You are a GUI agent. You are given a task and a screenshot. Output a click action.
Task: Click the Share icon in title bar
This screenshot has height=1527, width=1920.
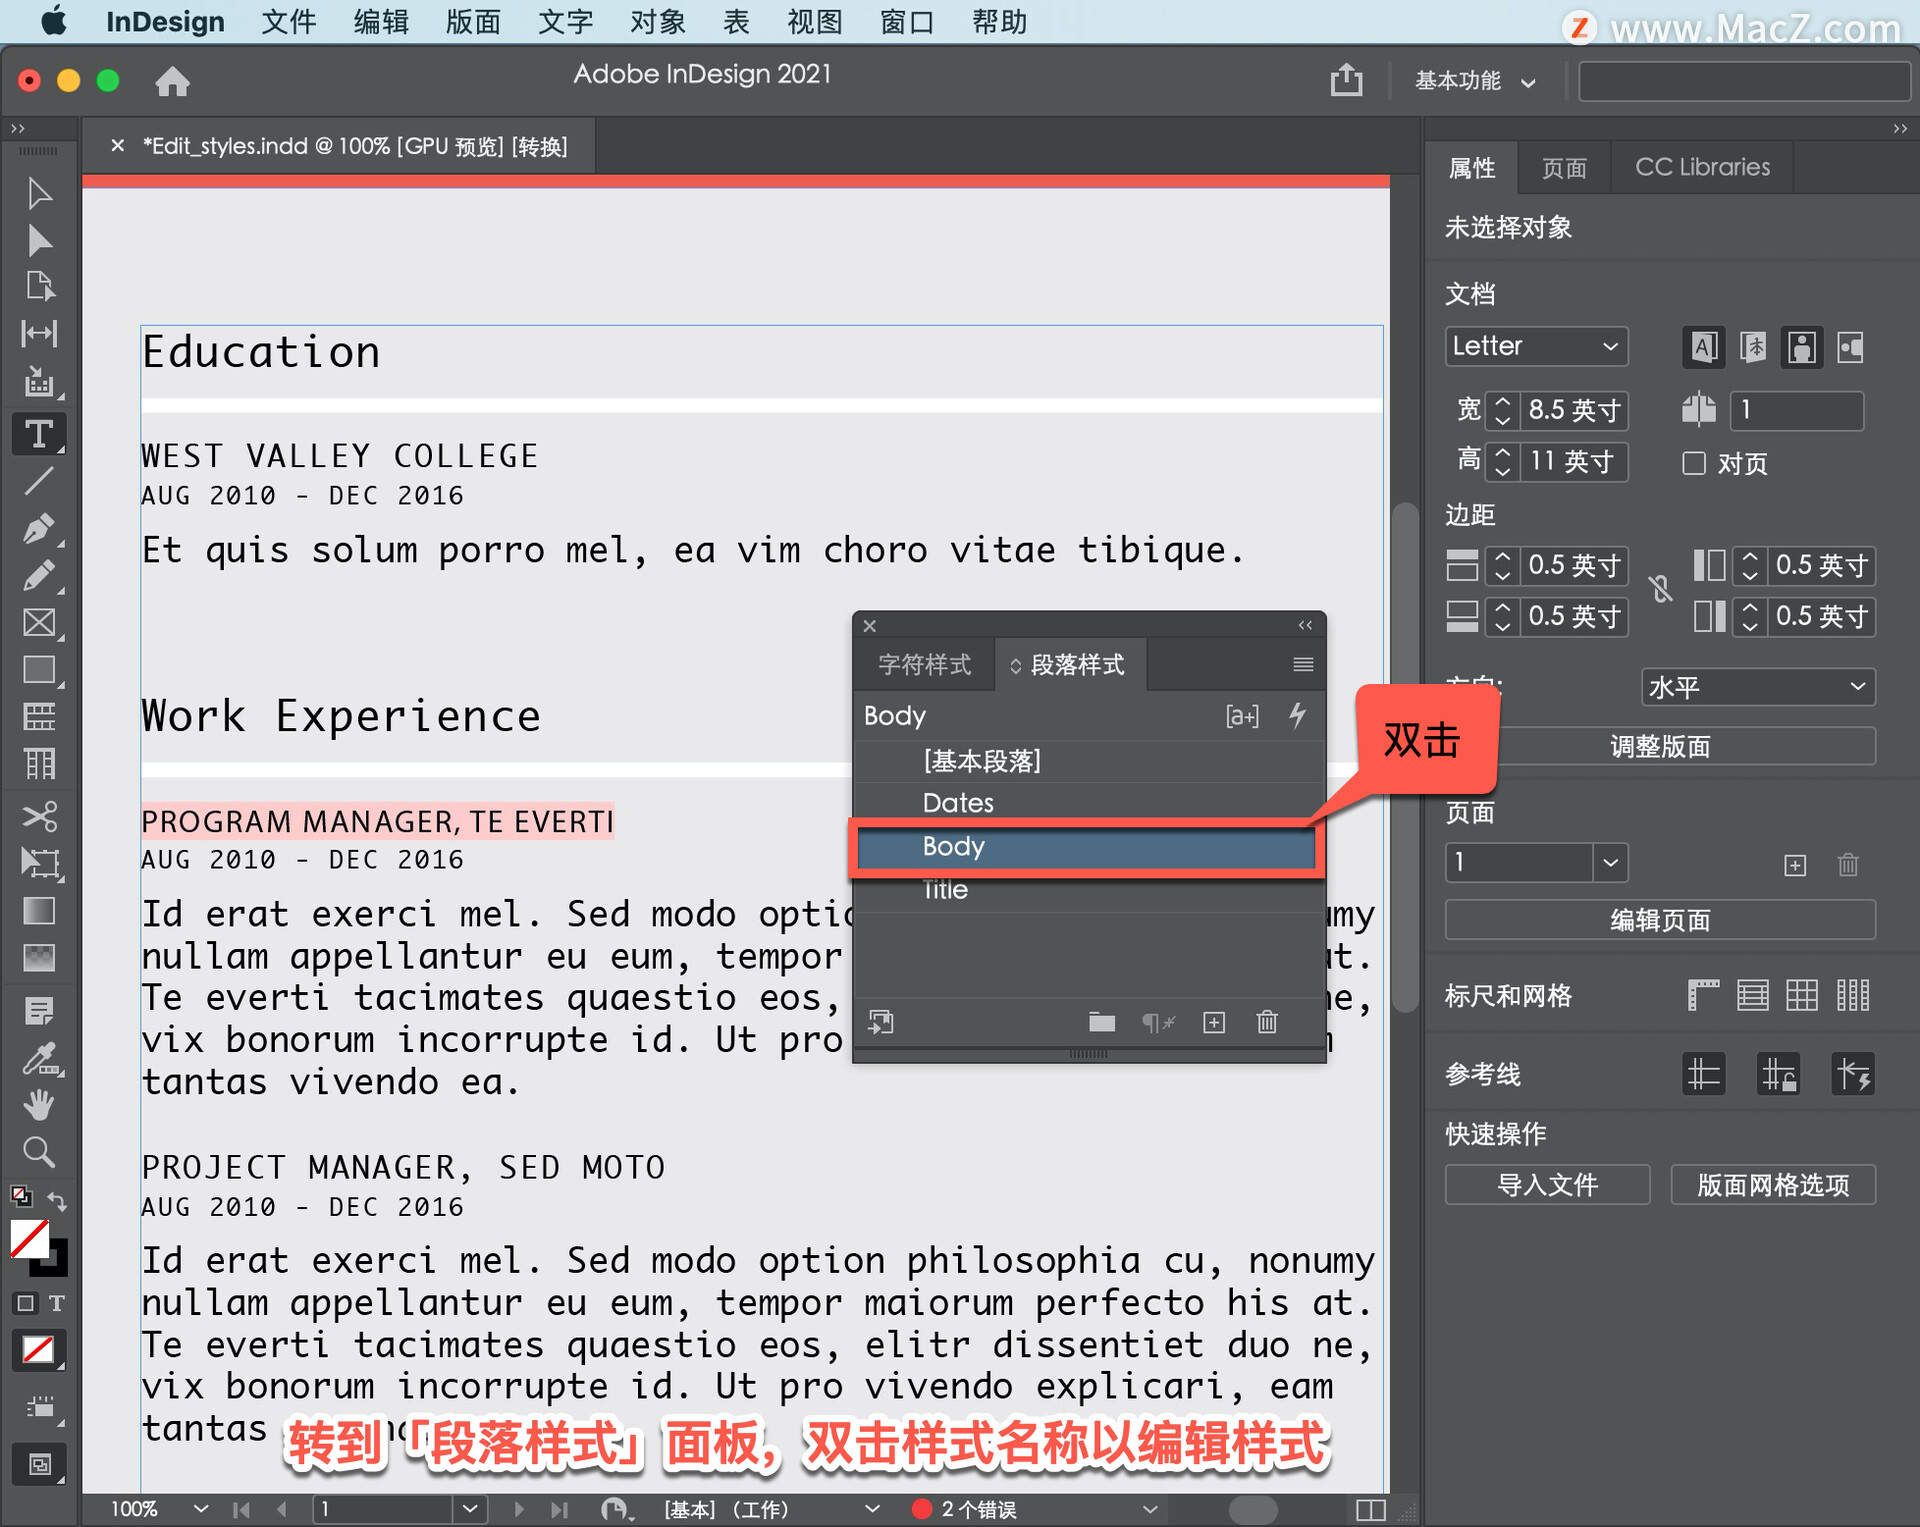coord(1346,80)
